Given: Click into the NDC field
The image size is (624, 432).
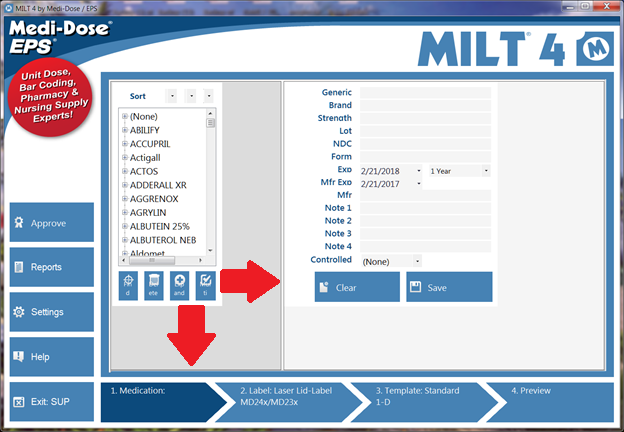Looking at the screenshot, I should coord(425,144).
